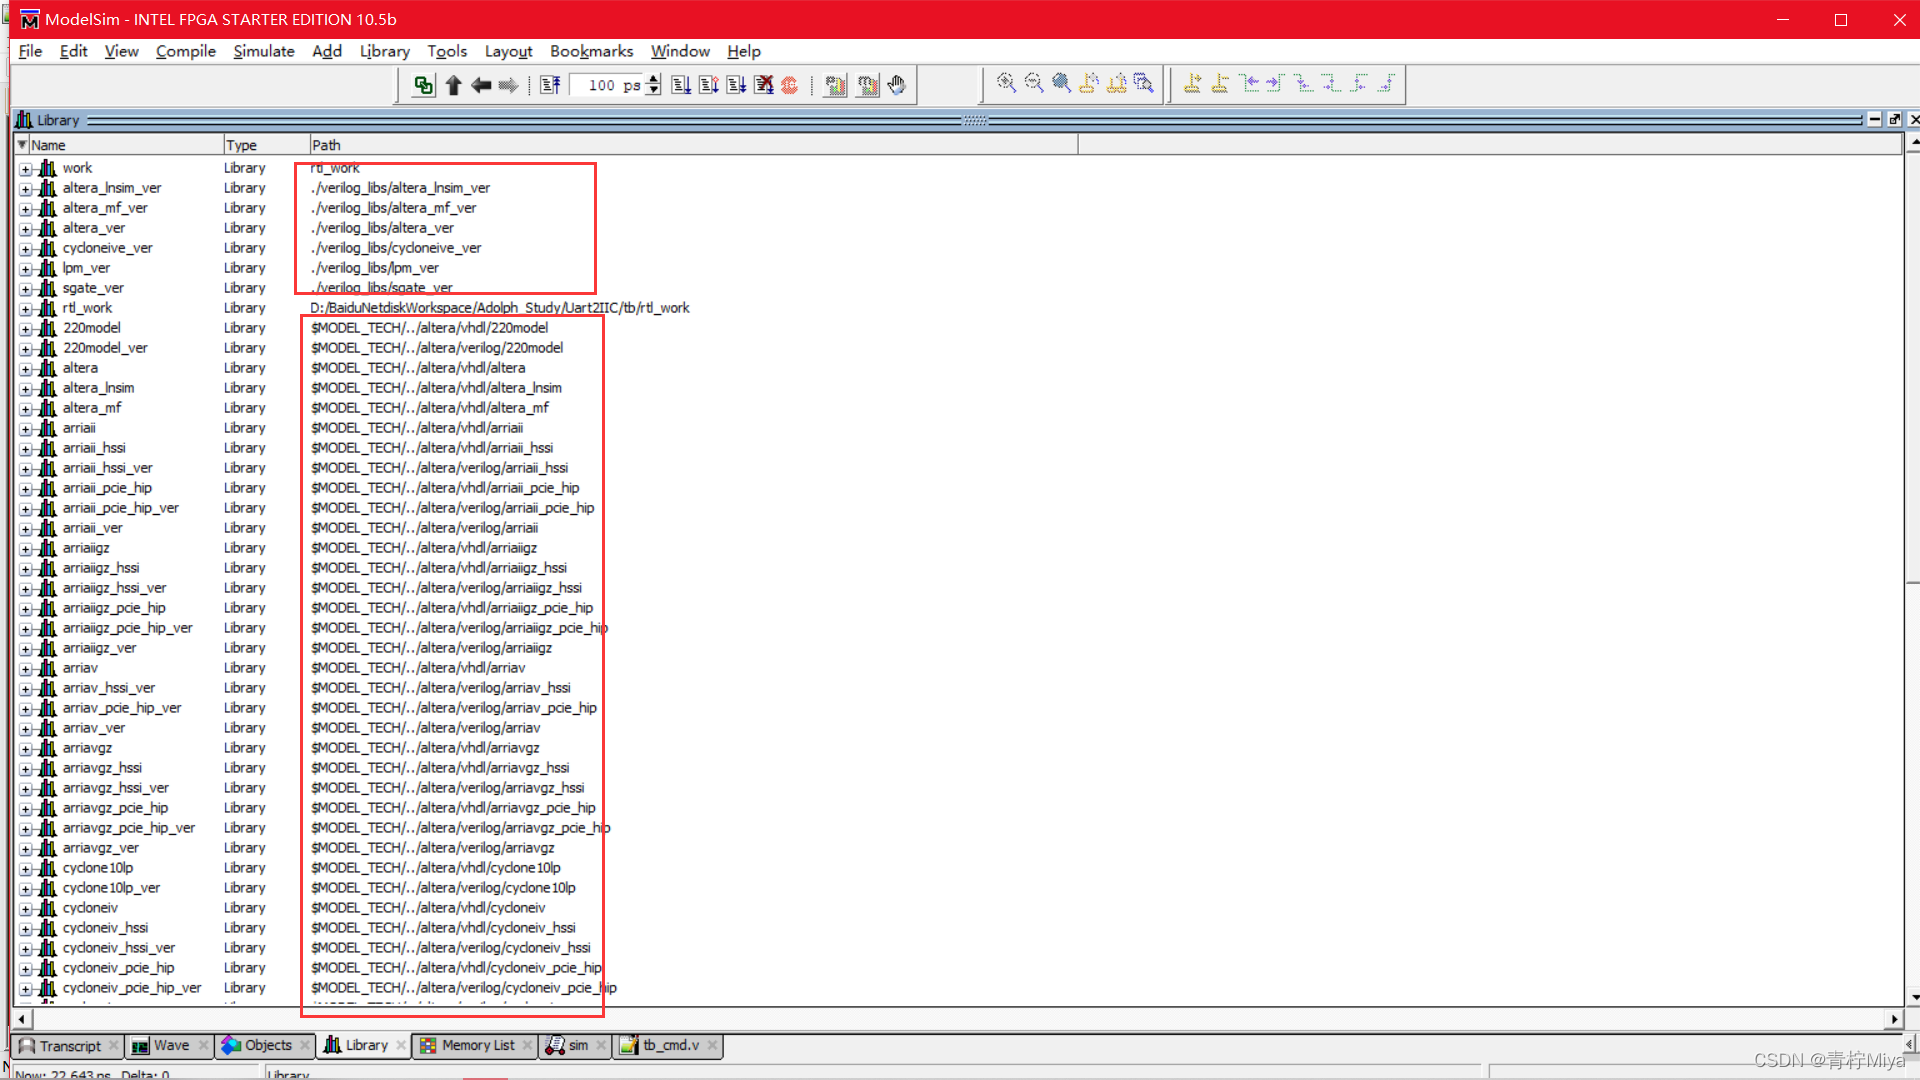
Task: Click the hand-shaped toolbar icon
Action: pos(897,85)
